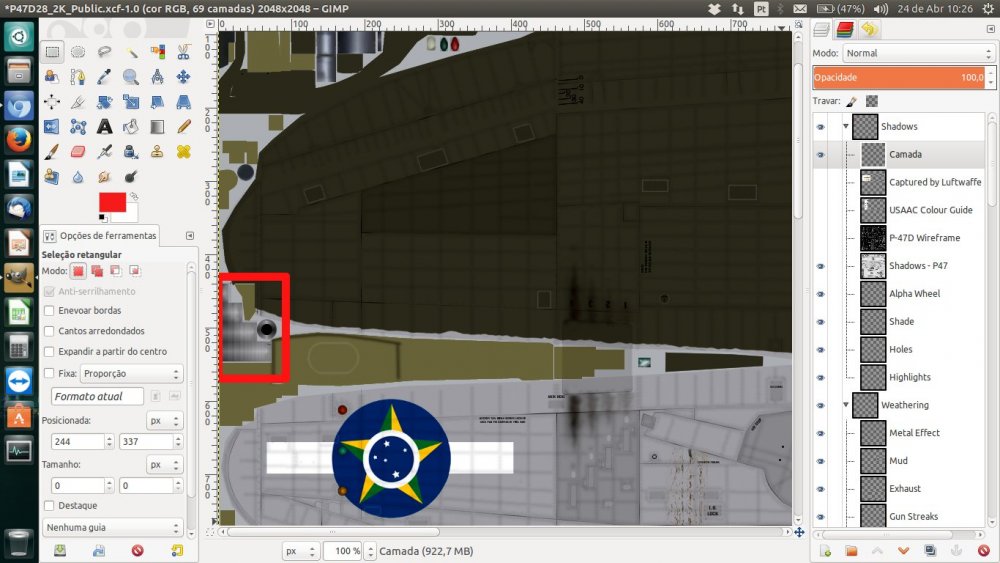Screen dimensions: 1000x563
Task: Collapse the Shadows layer group
Action: point(846,126)
